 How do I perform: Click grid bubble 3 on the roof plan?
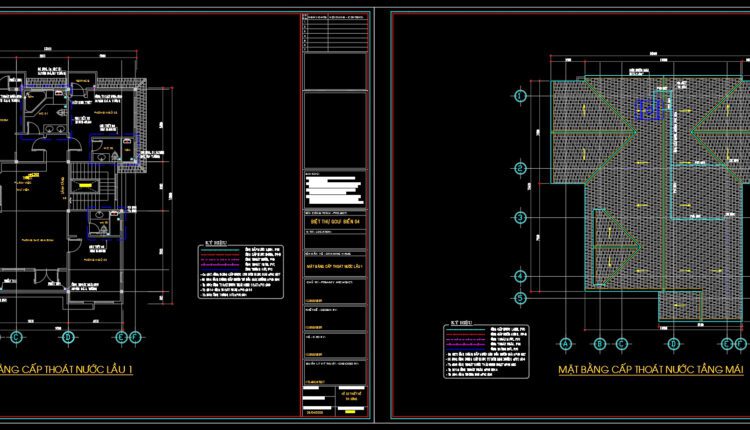point(520,218)
